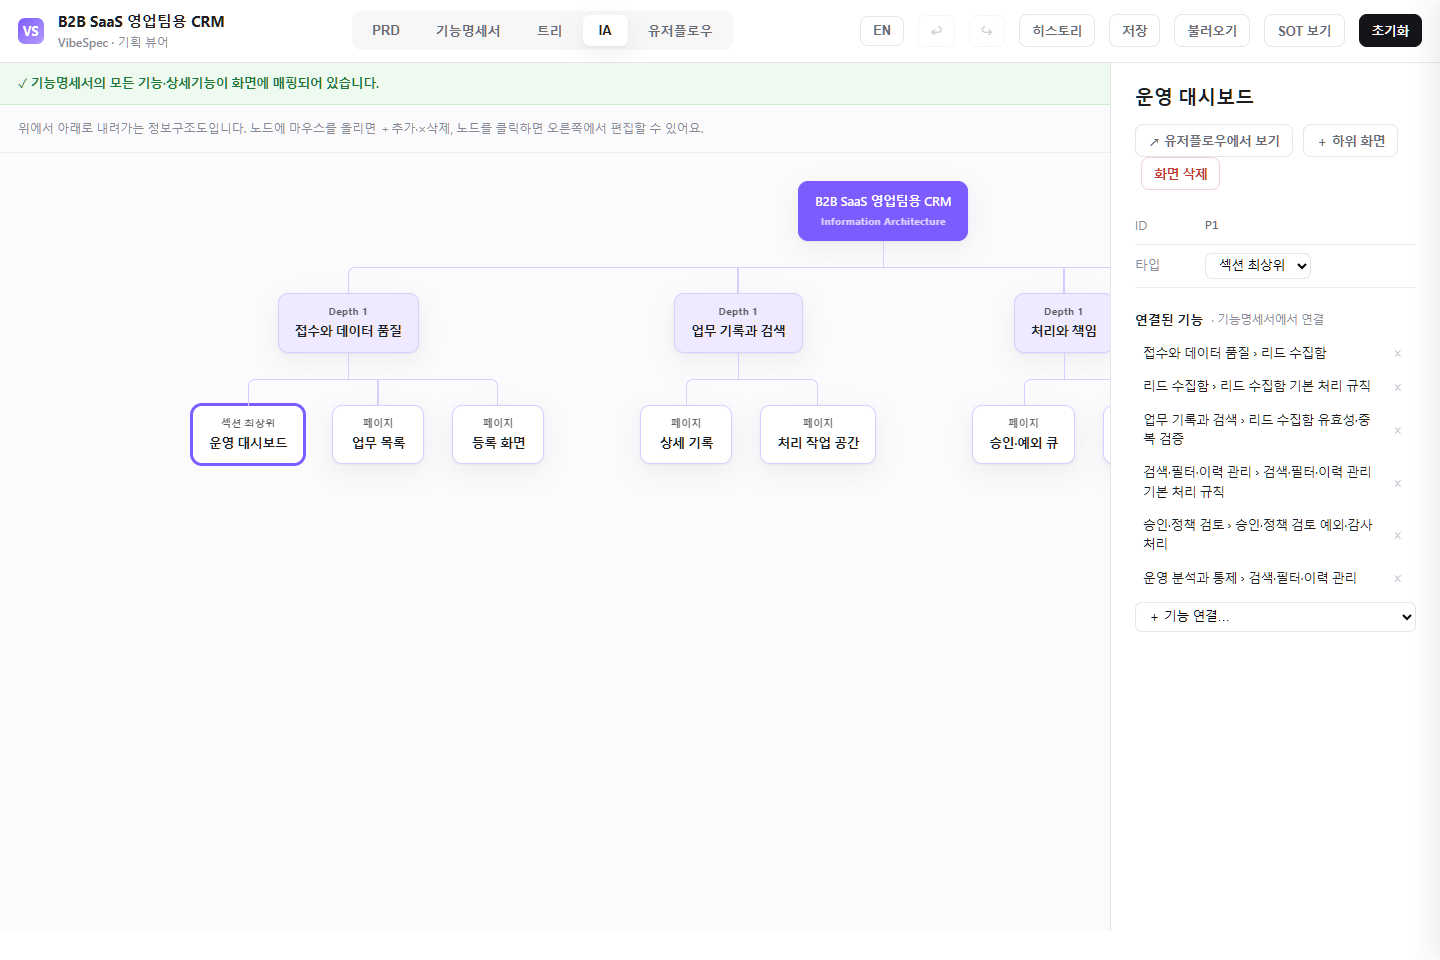Select the '업무 목록' page node
This screenshot has height=960, width=1440.
pos(378,434)
